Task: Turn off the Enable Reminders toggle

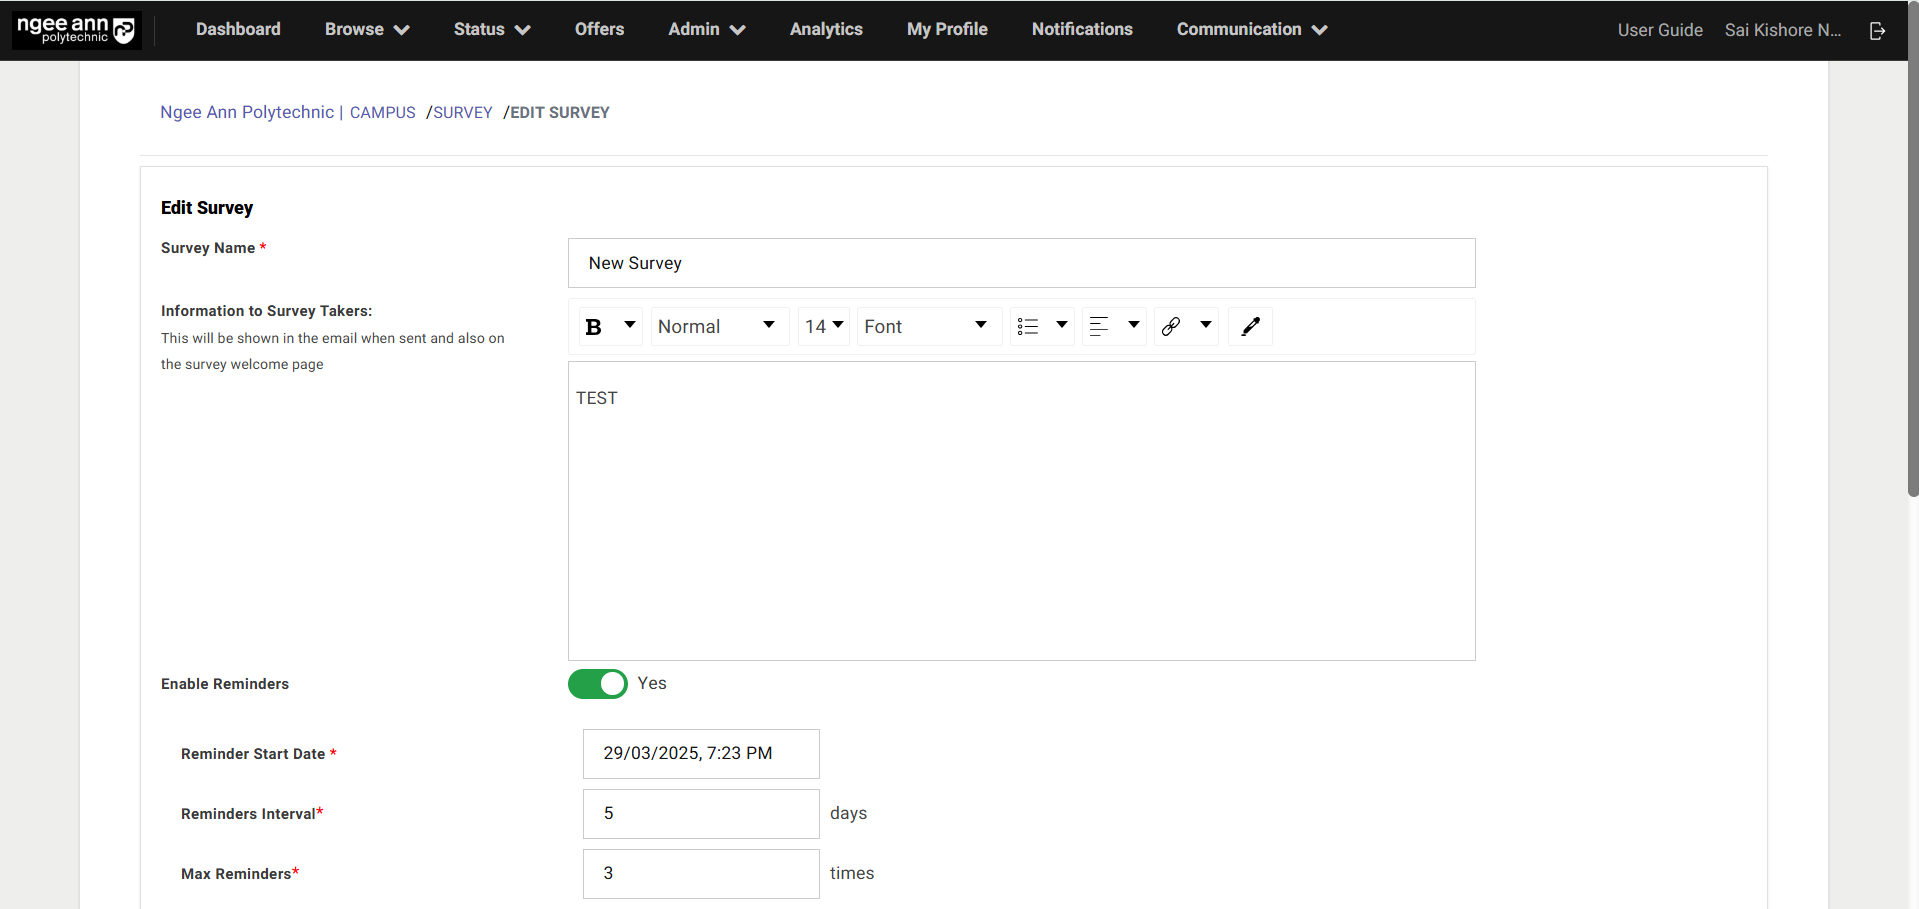Action: 598,684
